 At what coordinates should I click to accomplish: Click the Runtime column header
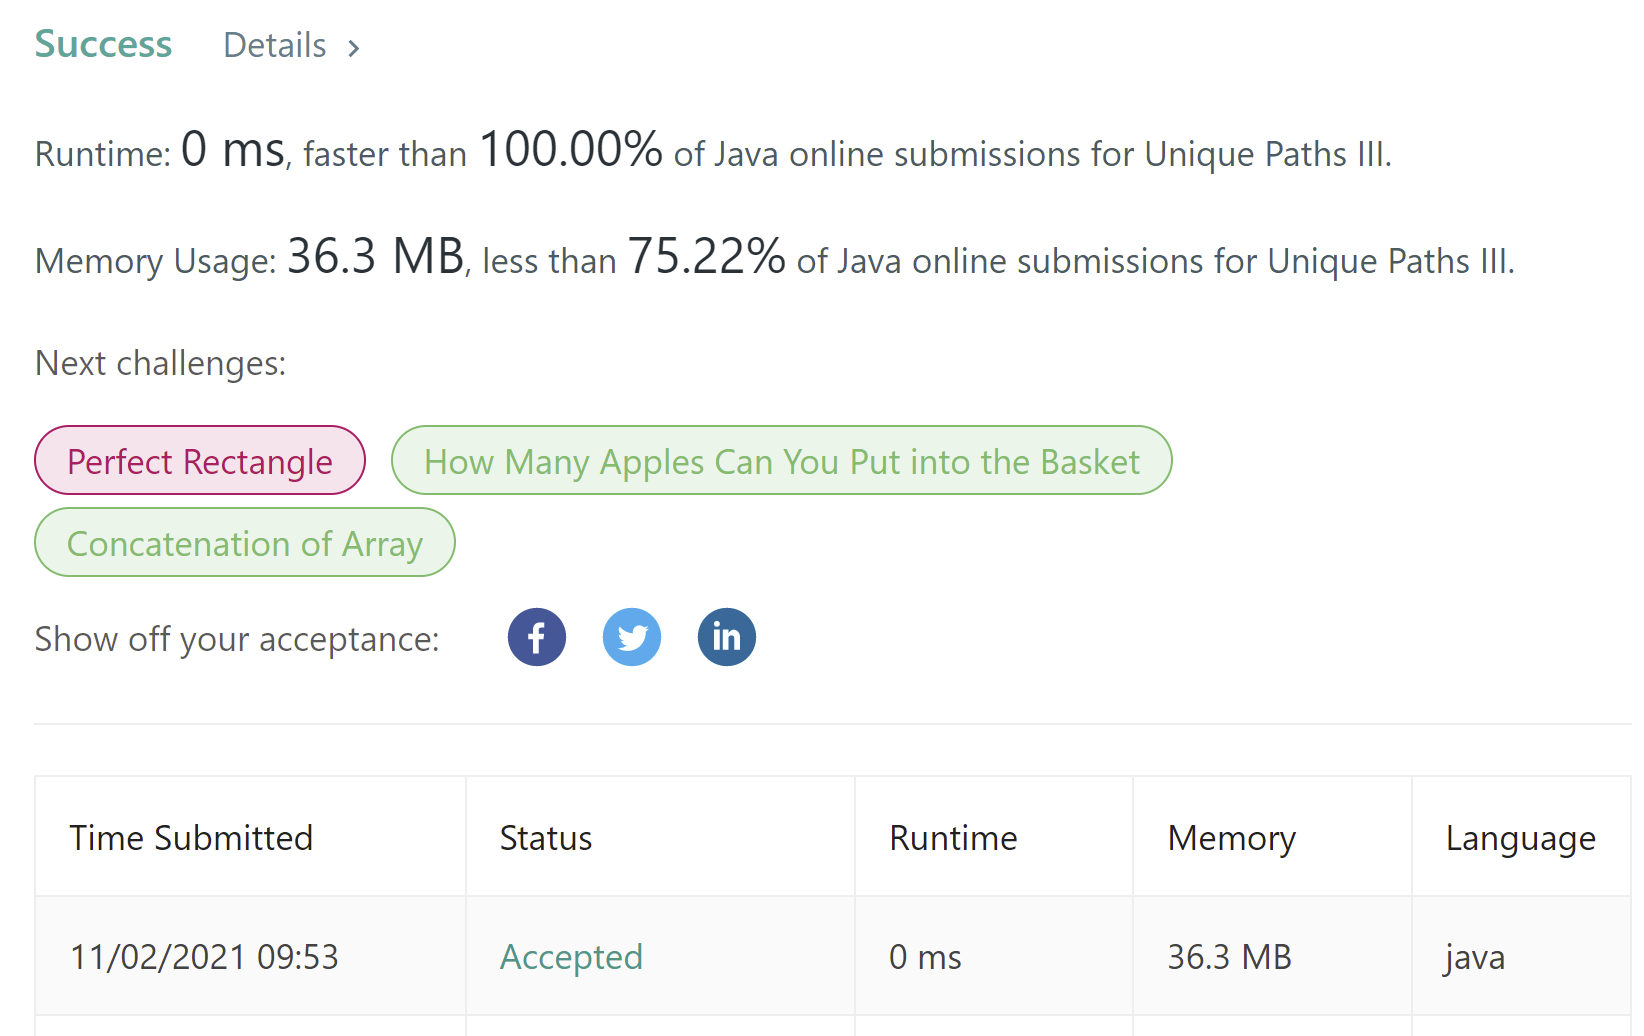tap(953, 838)
